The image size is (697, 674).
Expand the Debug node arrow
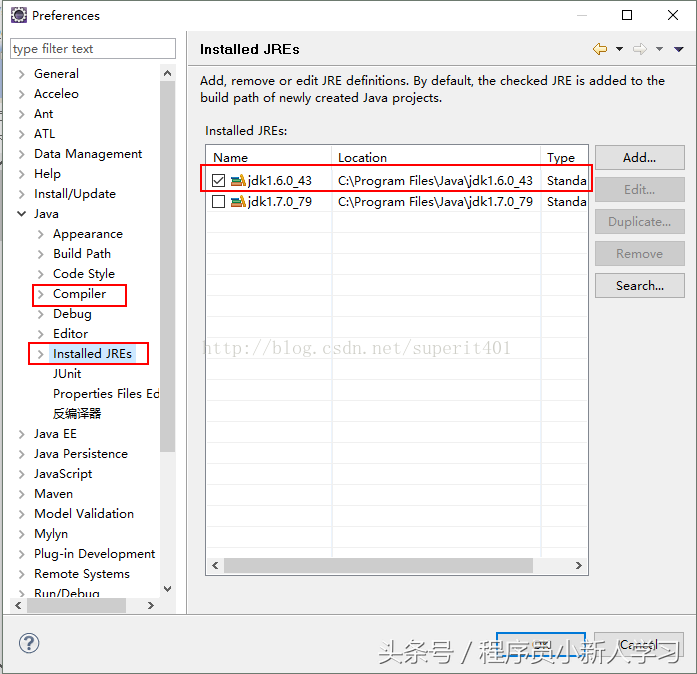pos(40,314)
